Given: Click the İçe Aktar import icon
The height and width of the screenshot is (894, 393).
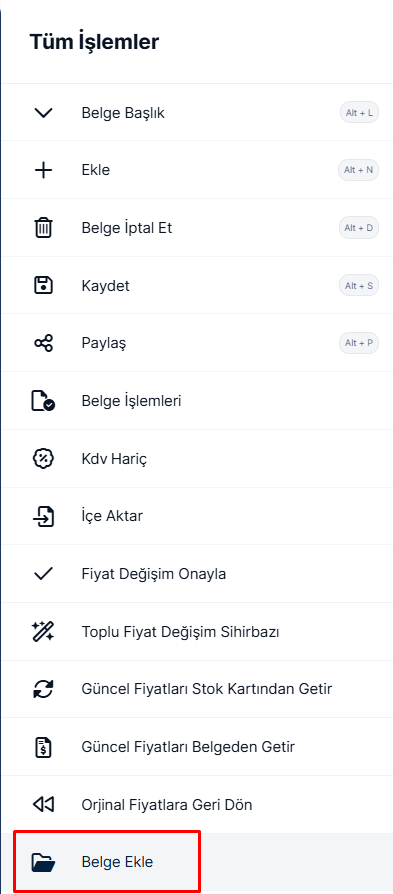Looking at the screenshot, I should point(43,516).
